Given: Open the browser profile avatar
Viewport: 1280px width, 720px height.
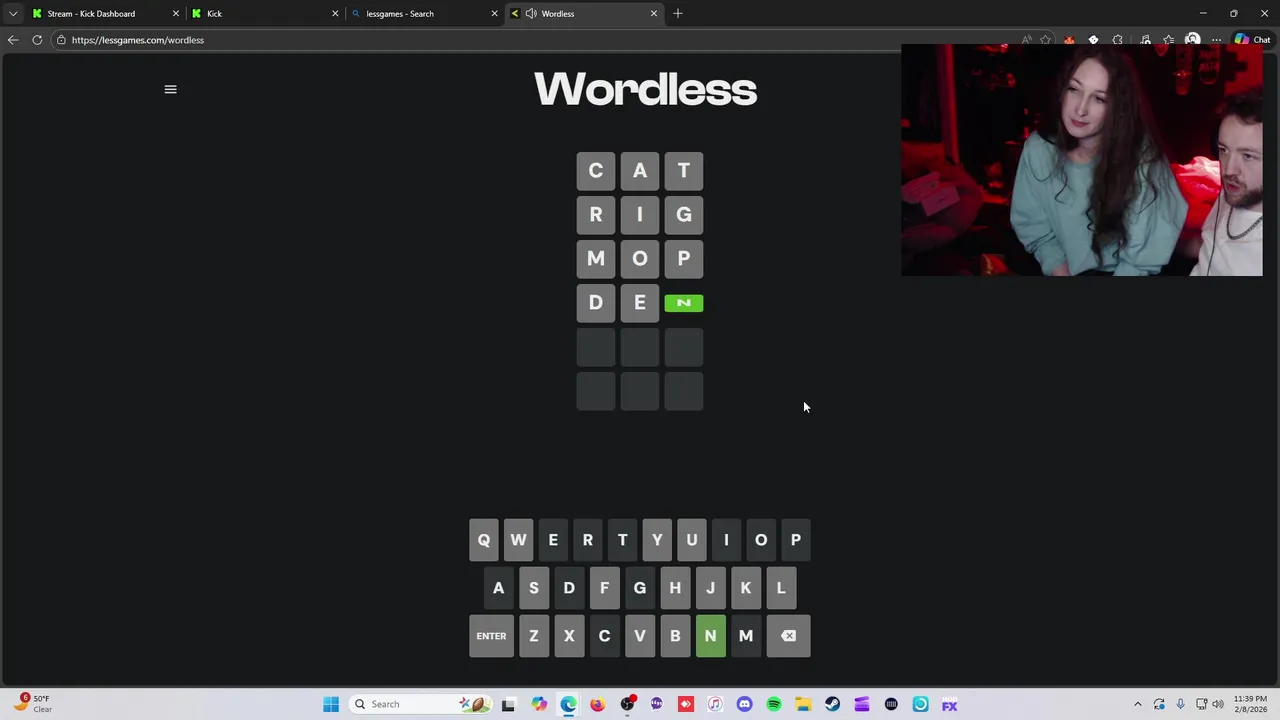Looking at the screenshot, I should 1192,40.
